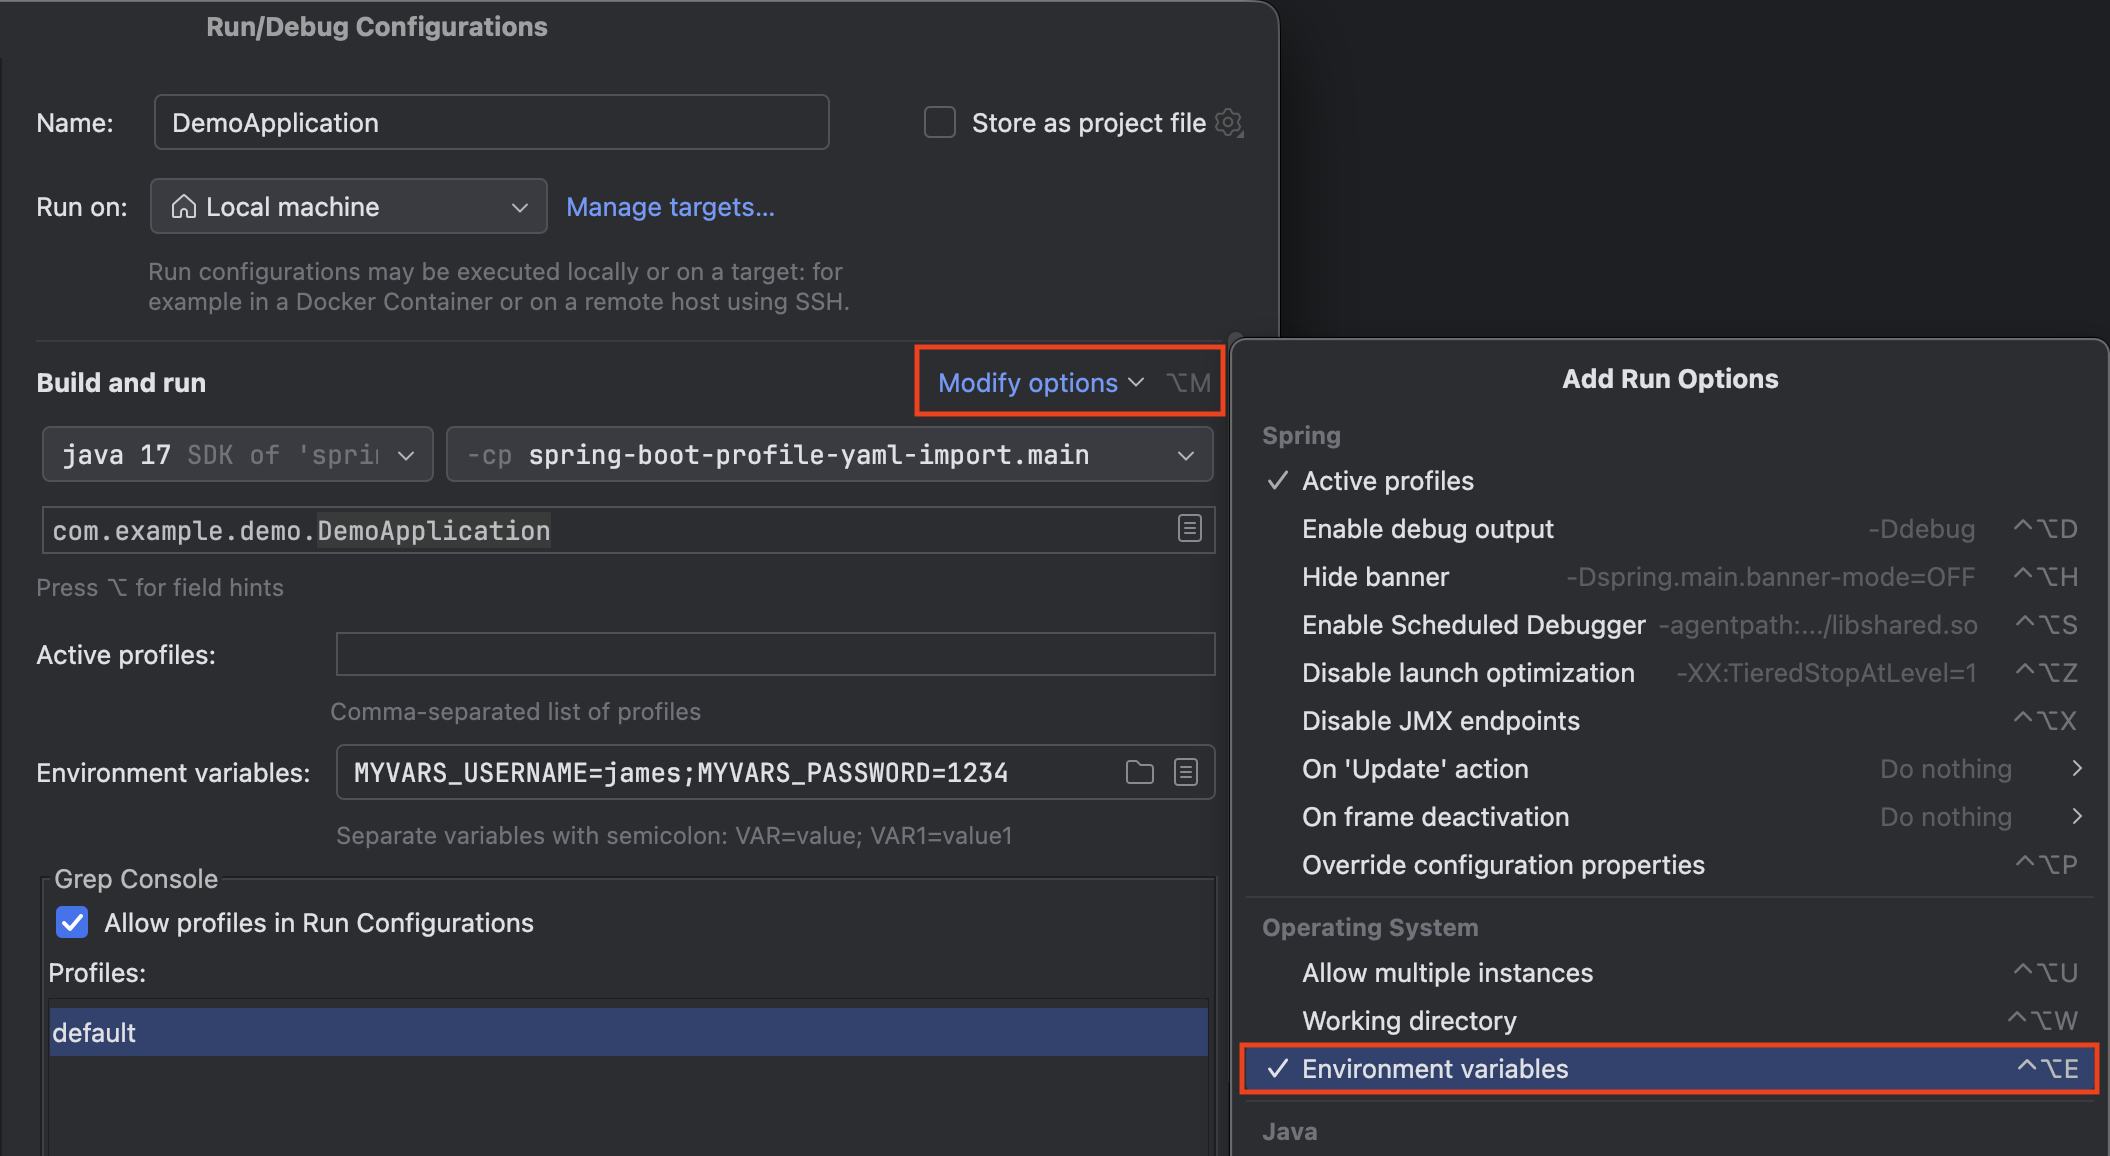
Task: Expand the On 'Update' action submenu arrow
Action: click(x=2077, y=769)
